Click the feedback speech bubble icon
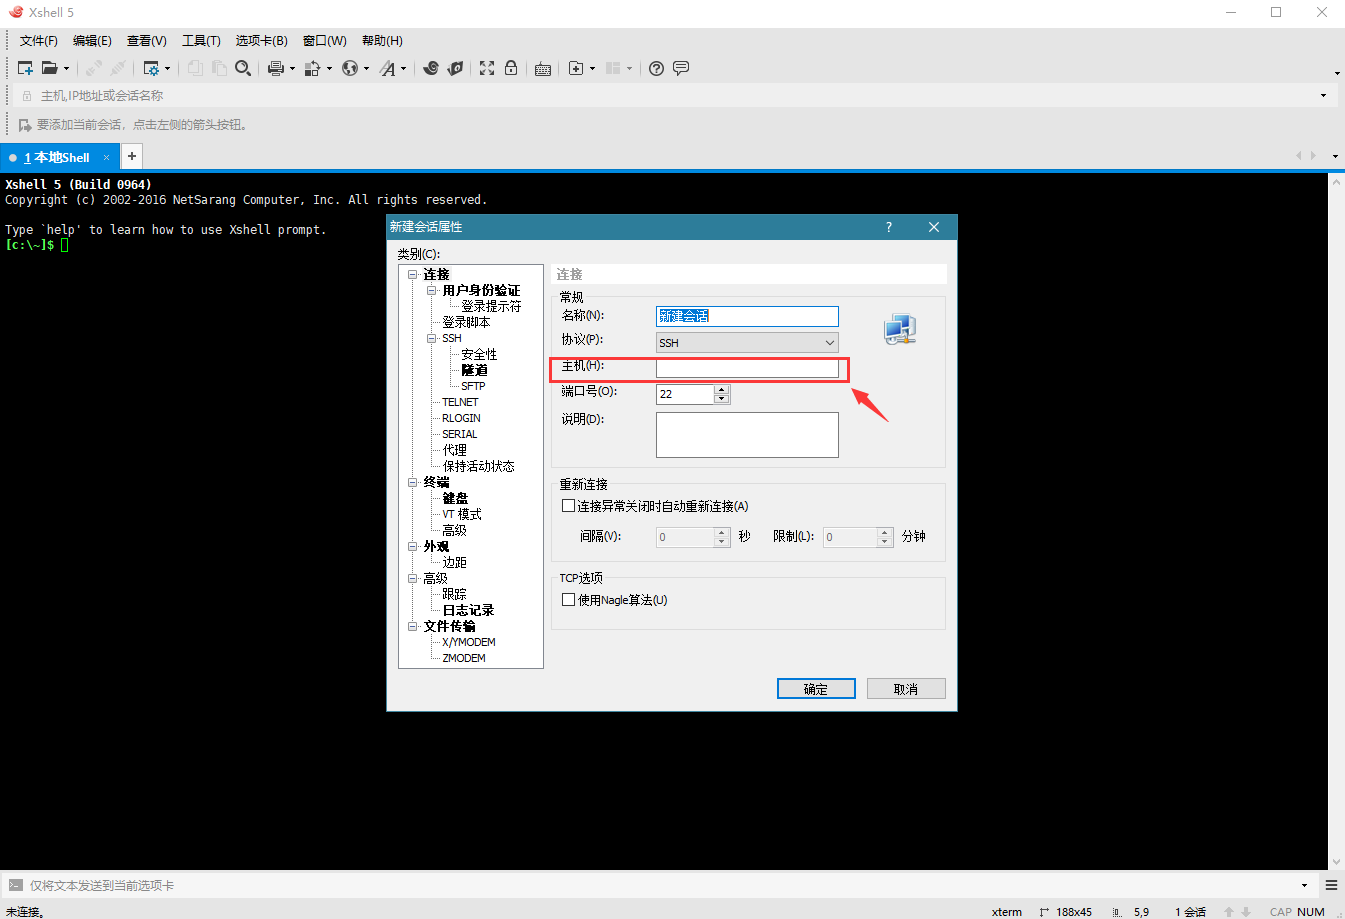 click(681, 68)
